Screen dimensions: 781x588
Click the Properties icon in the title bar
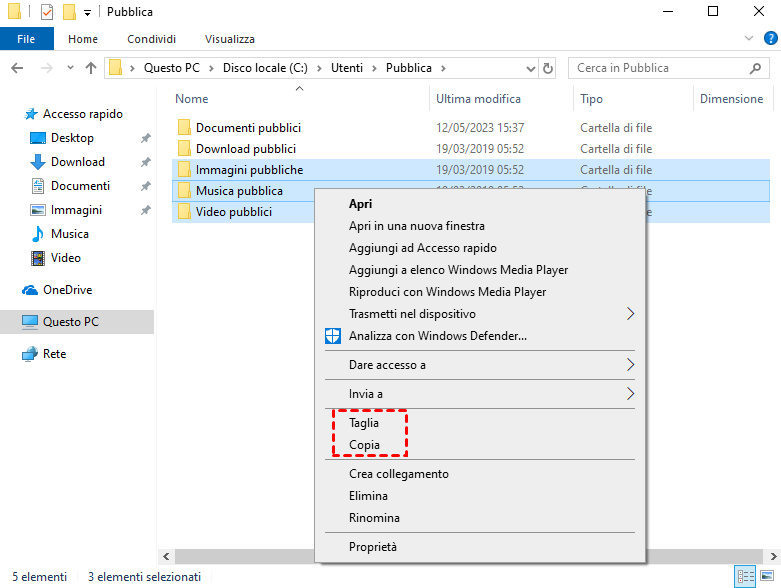tap(46, 12)
